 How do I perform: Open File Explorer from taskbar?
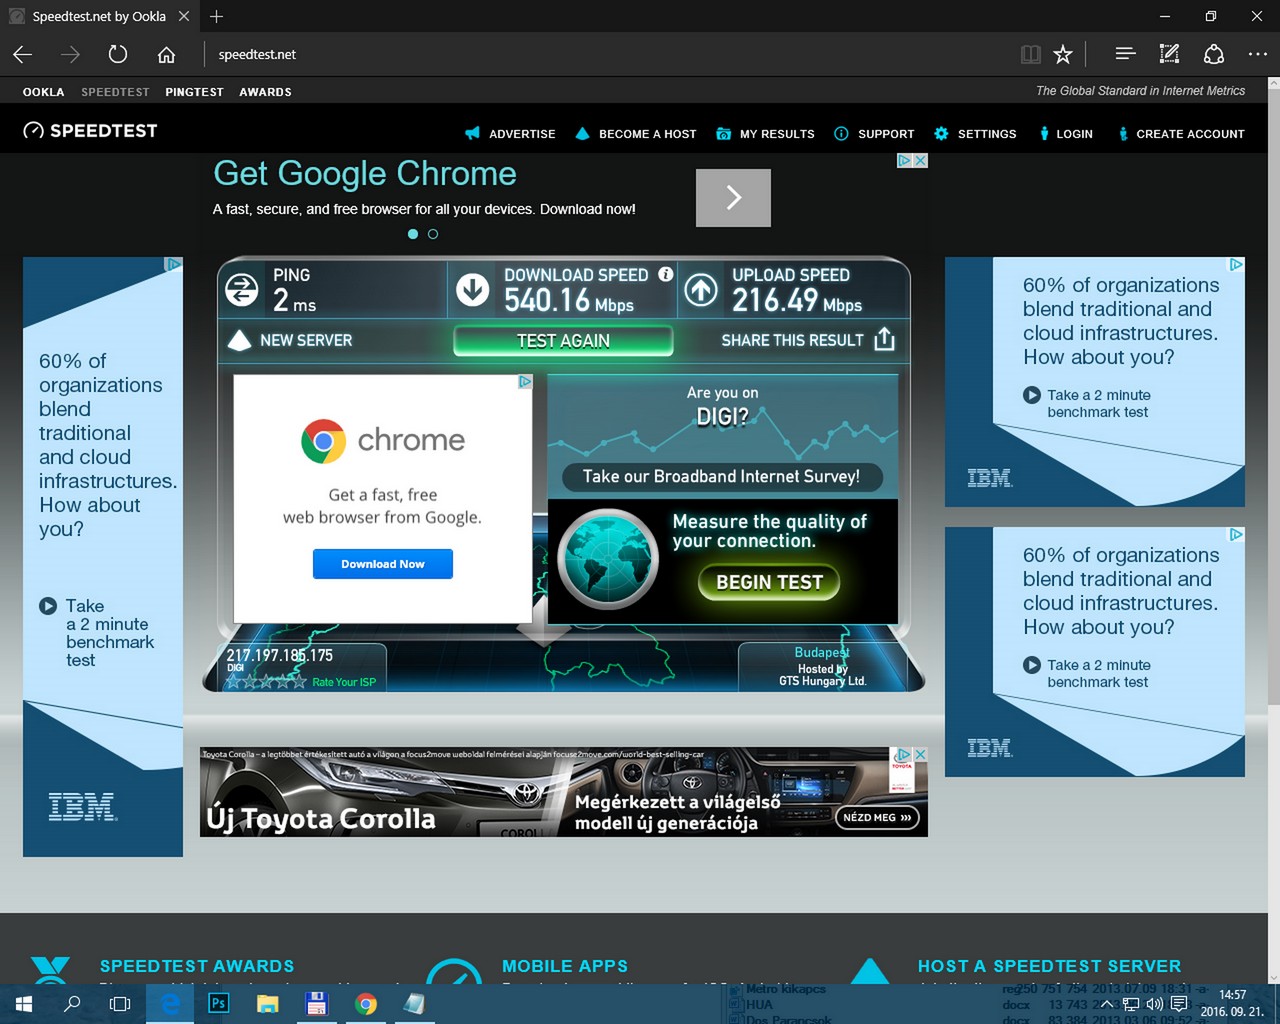click(x=267, y=1004)
